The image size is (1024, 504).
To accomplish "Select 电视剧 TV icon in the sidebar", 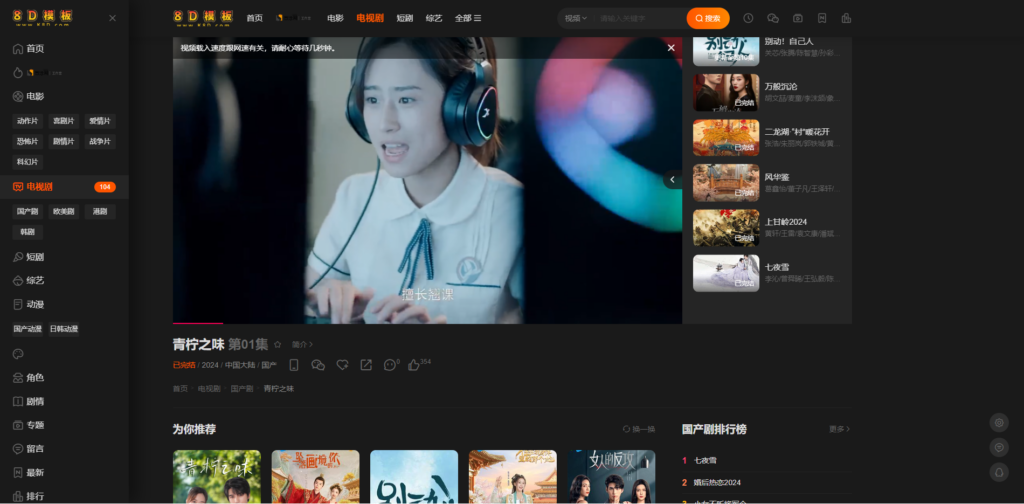I will 18,187.
